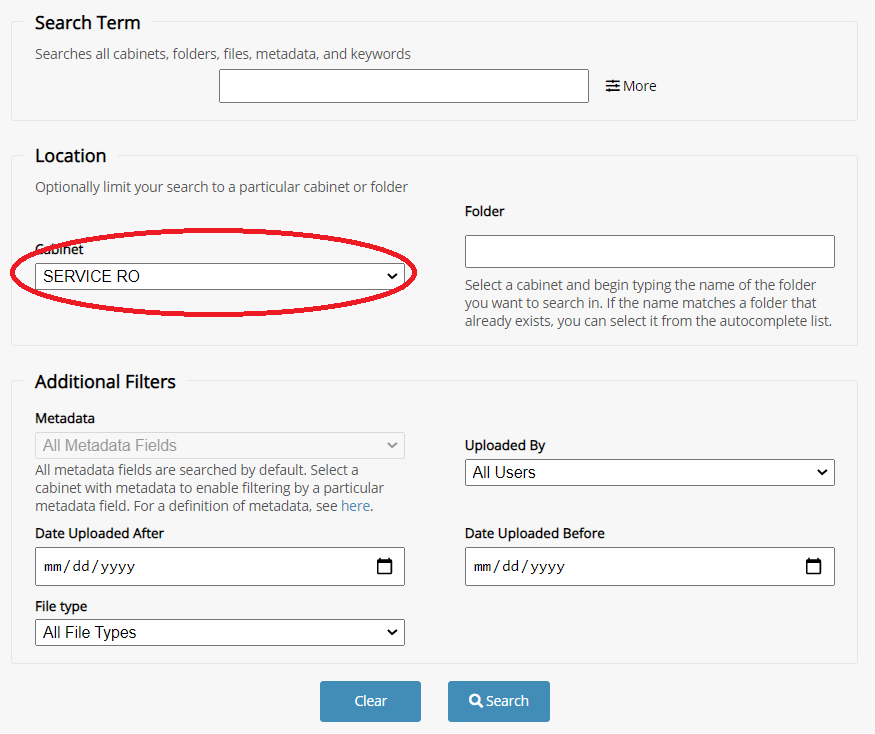Open the More search options link
This screenshot has height=734, width=875.
coord(639,86)
